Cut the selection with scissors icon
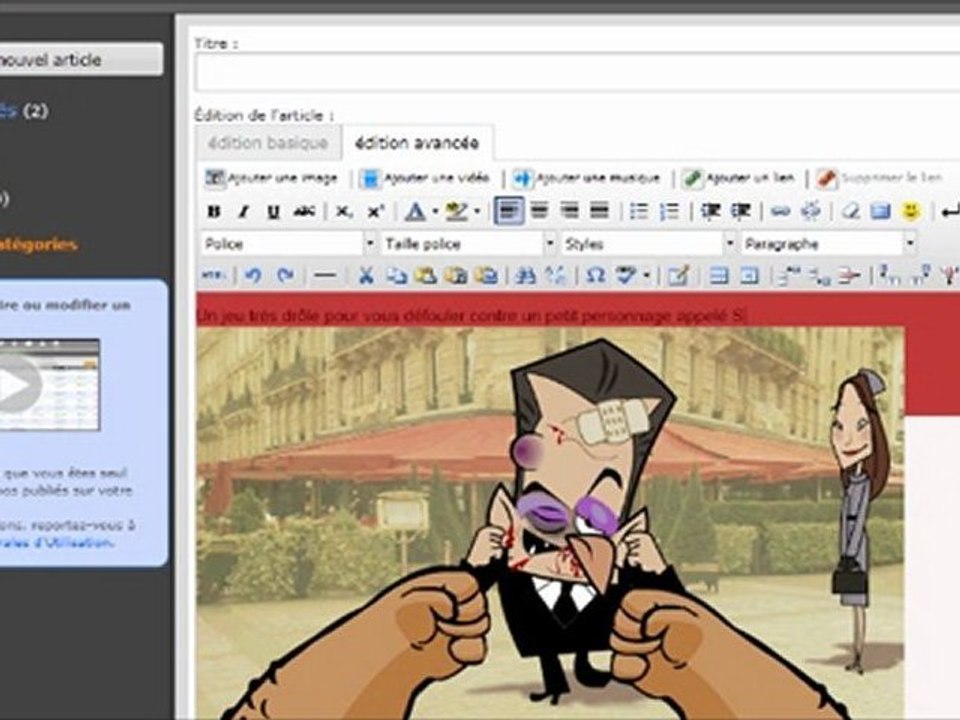Image resolution: width=960 pixels, height=720 pixels. point(366,276)
